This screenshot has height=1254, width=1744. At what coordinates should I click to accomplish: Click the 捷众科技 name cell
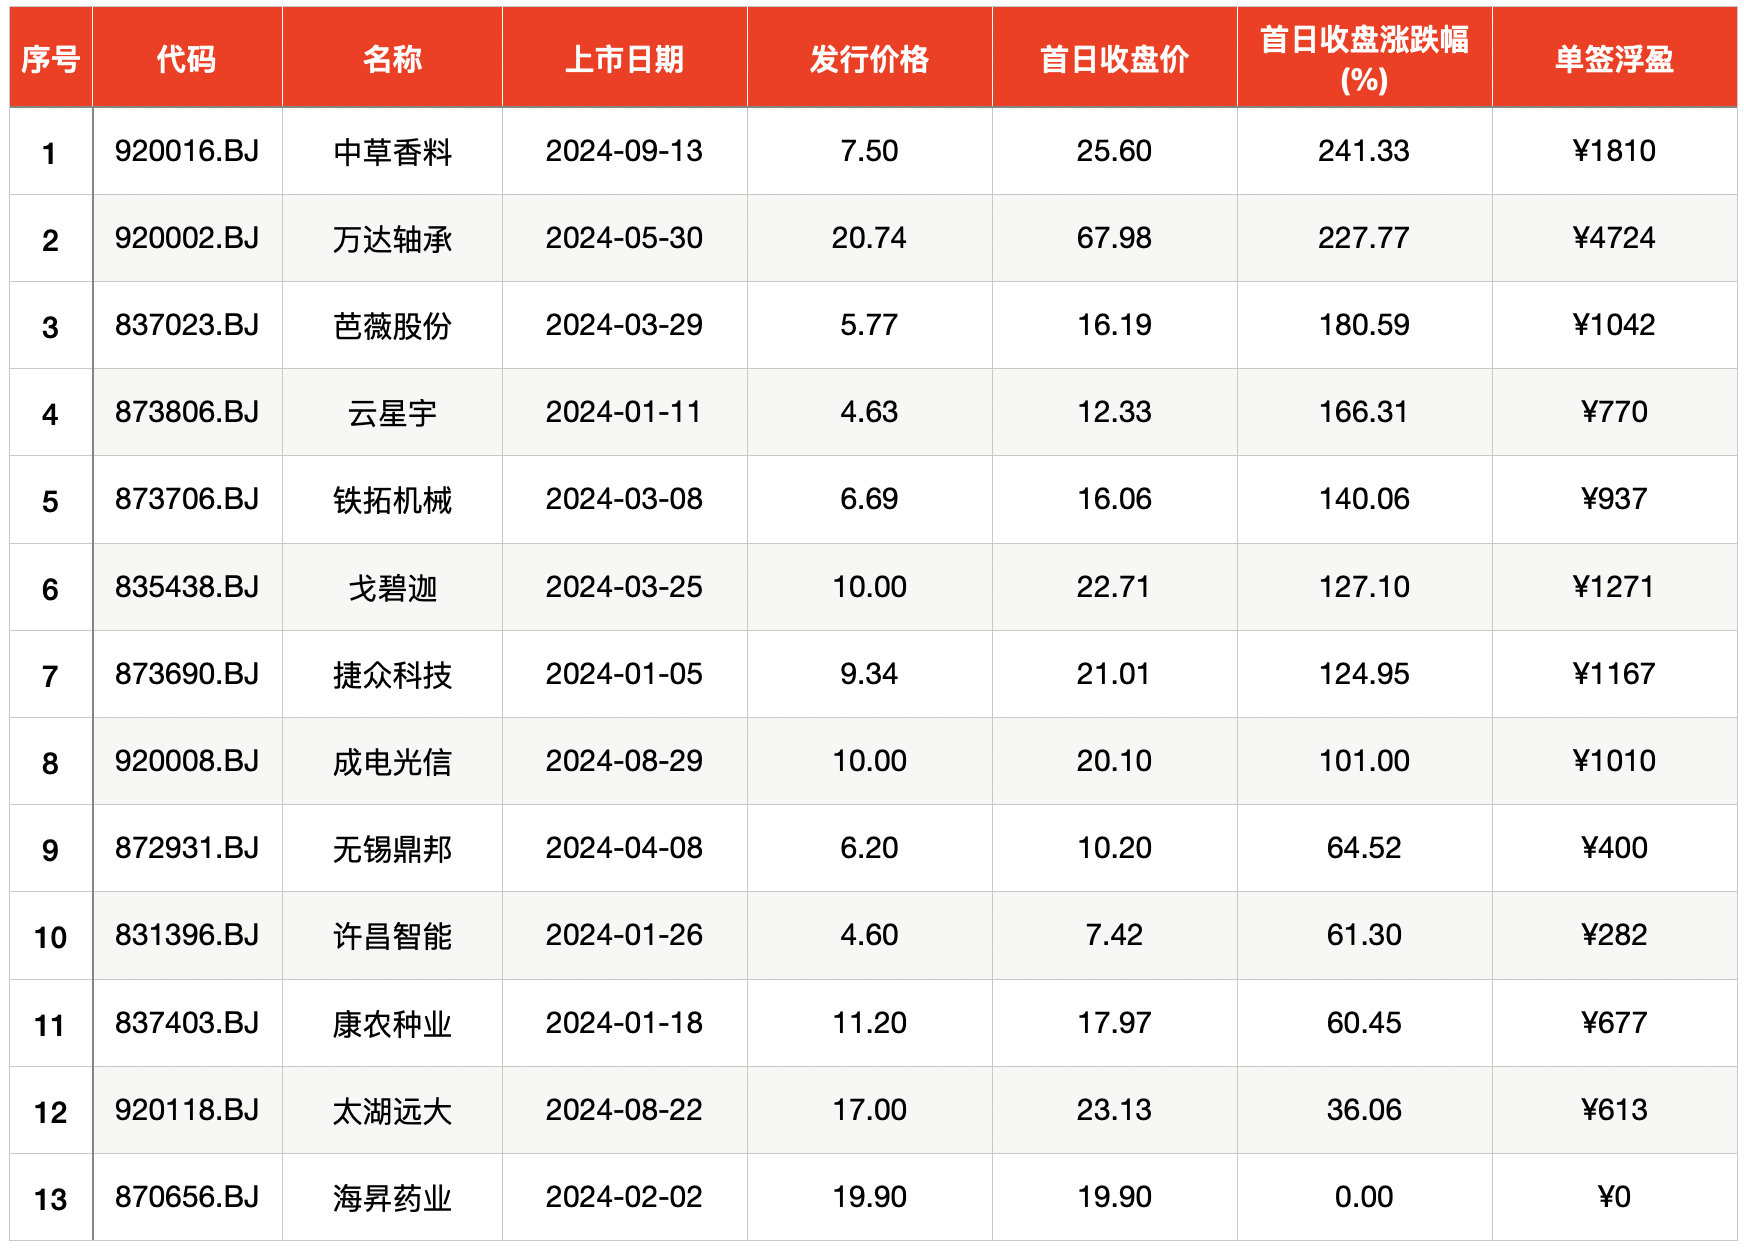point(392,675)
